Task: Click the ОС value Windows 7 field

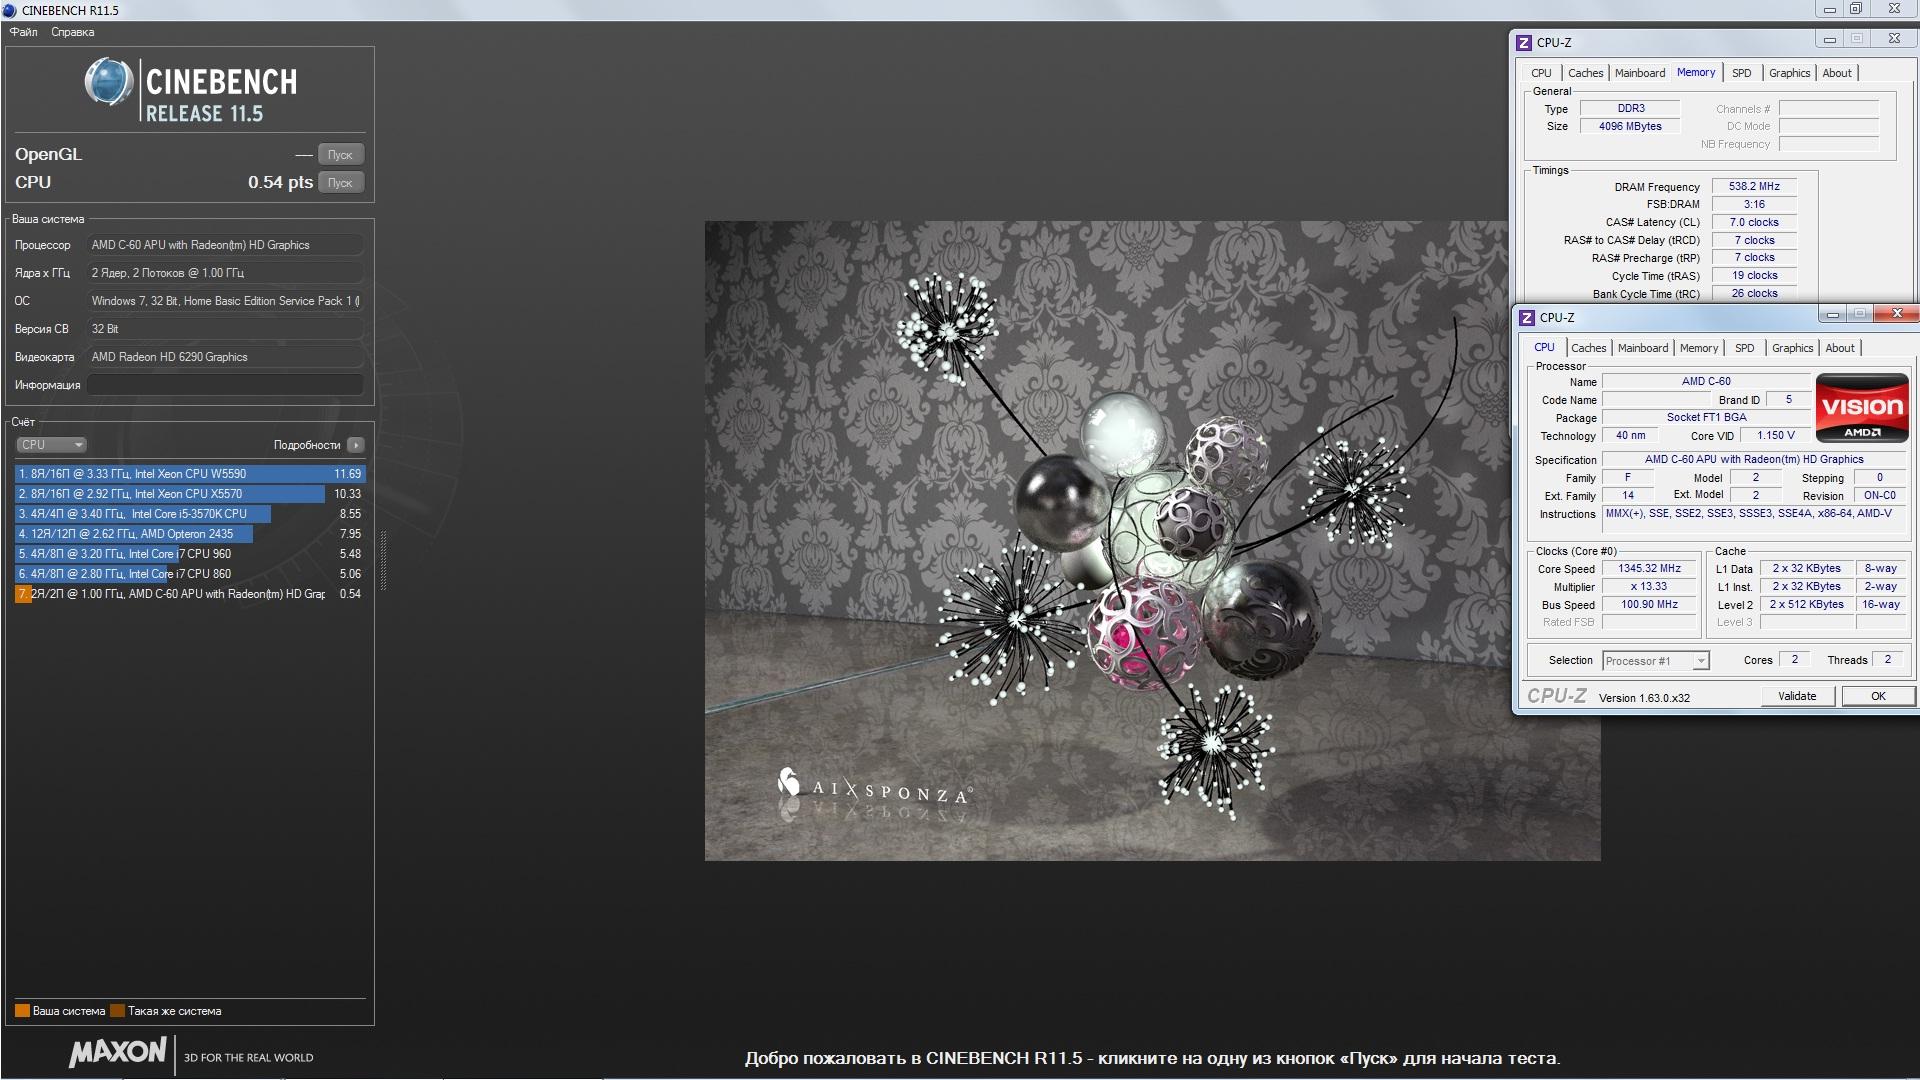Action: (225, 301)
